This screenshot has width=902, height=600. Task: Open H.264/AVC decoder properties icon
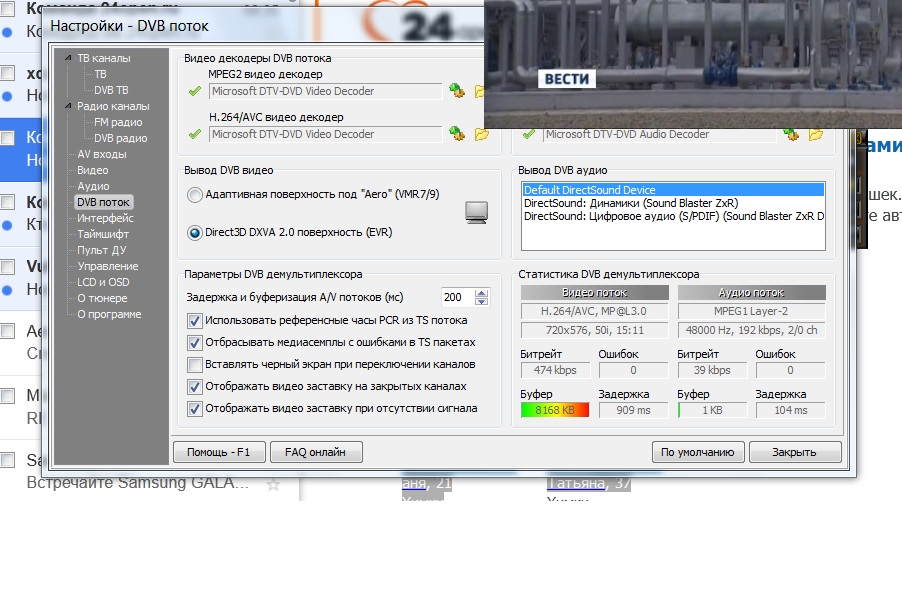click(457, 134)
